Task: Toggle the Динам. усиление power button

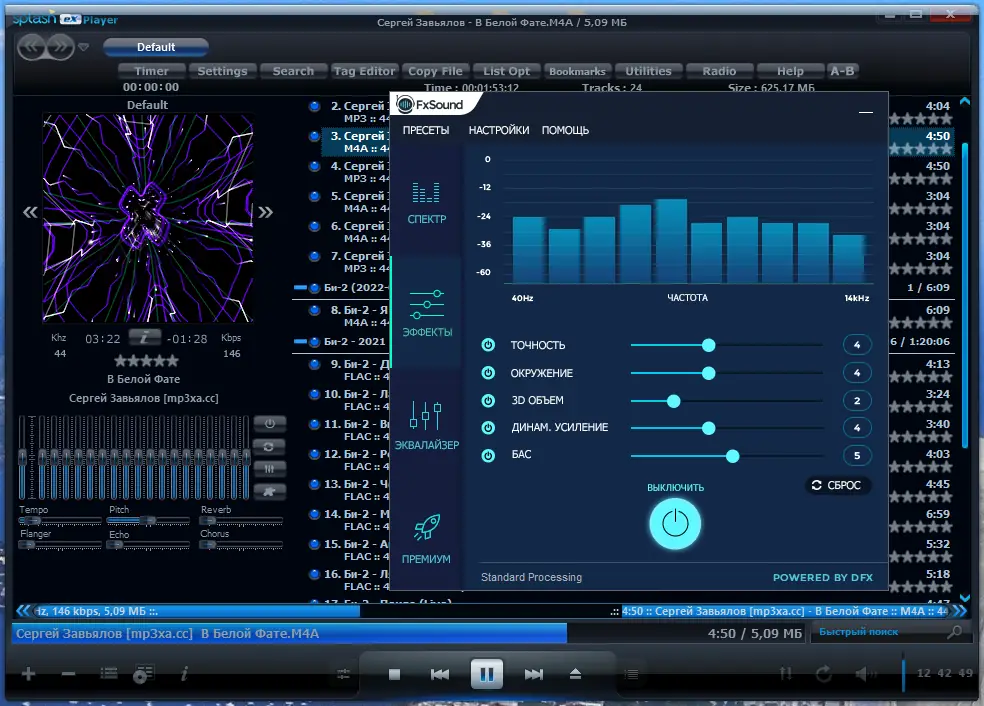Action: tap(488, 427)
